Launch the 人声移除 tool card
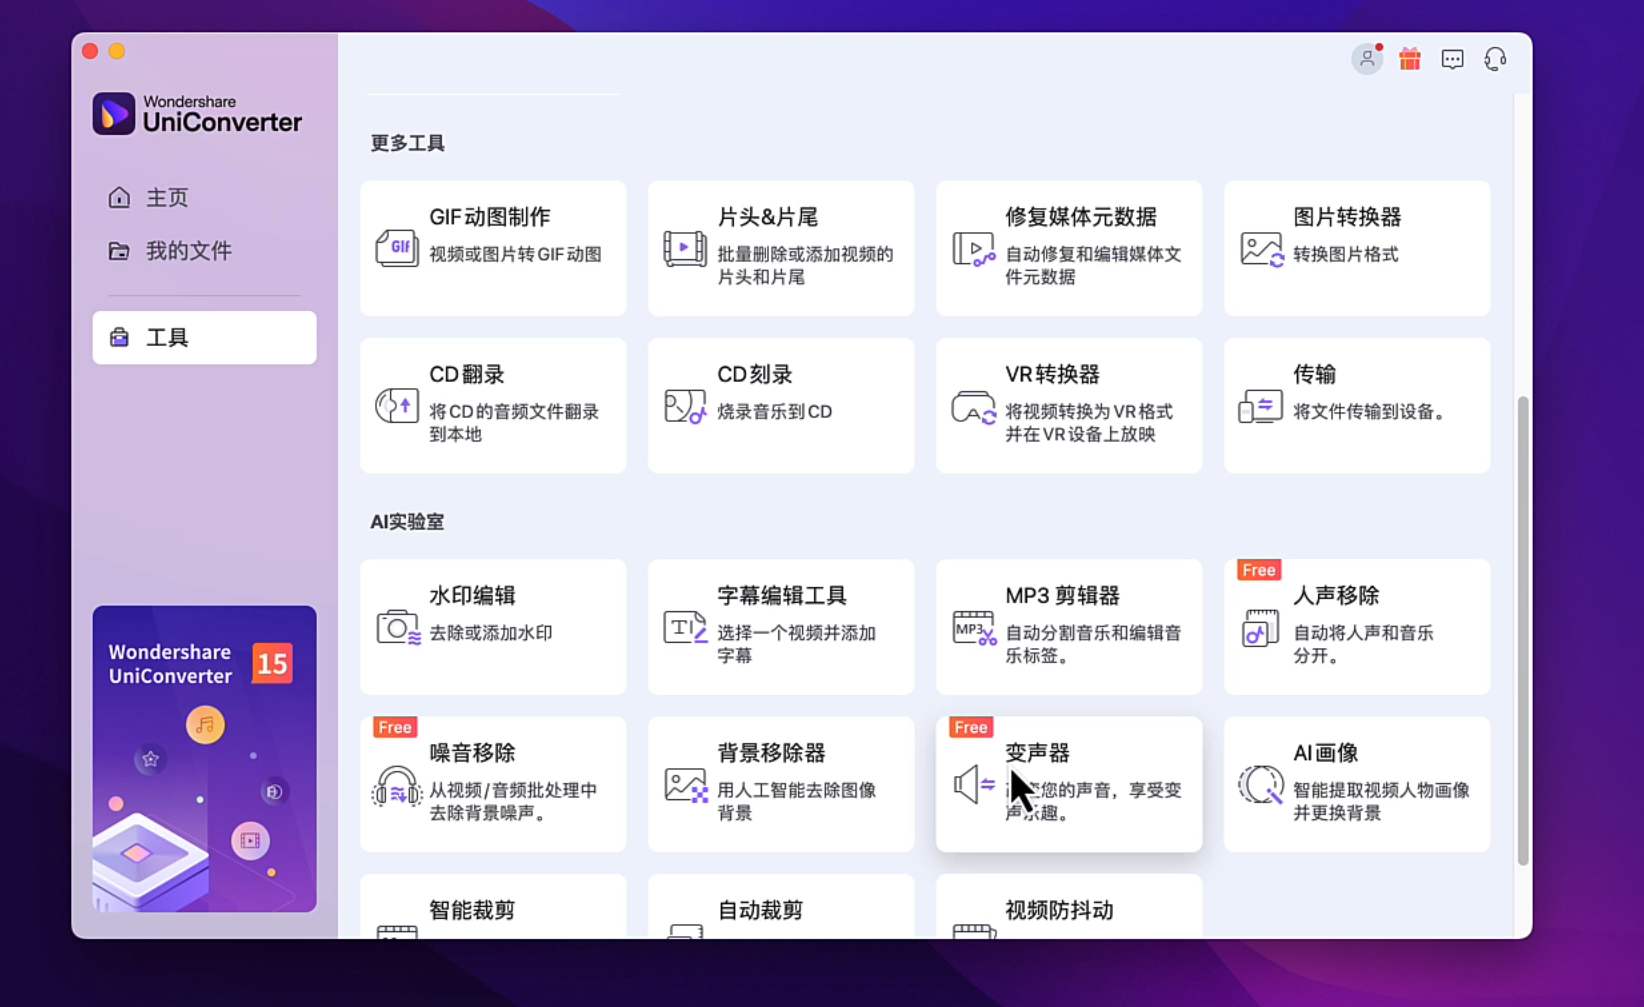The width and height of the screenshot is (1644, 1007). click(x=1356, y=627)
